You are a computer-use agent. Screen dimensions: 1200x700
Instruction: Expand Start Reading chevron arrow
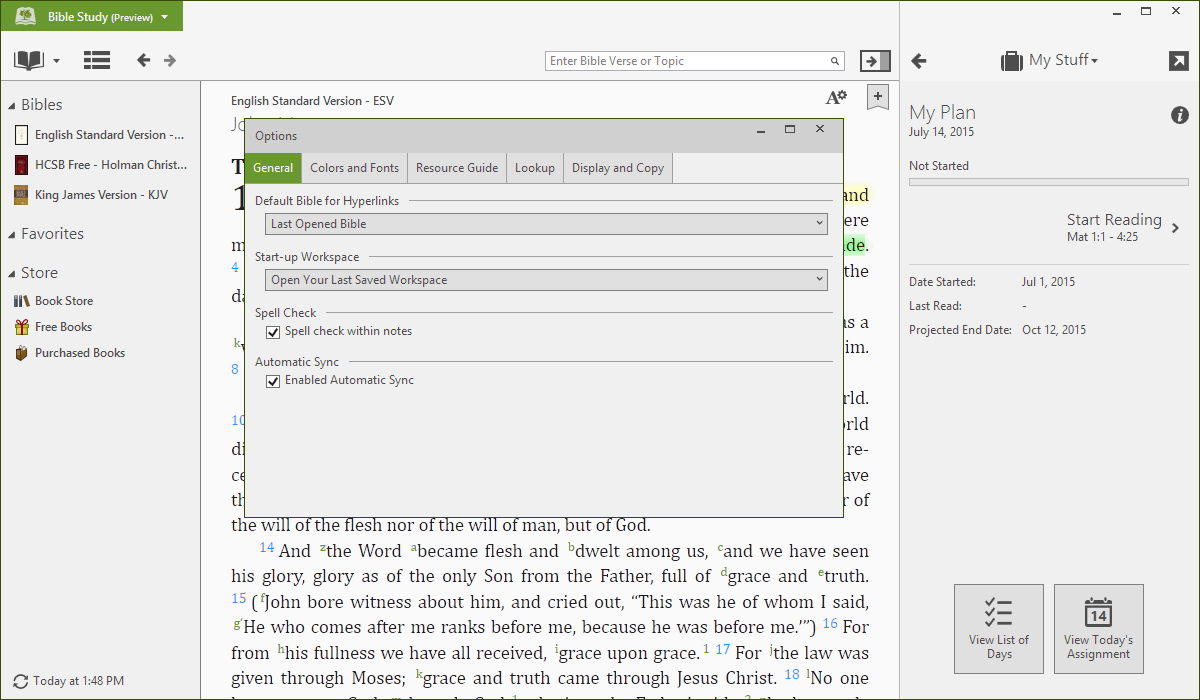coord(1176,228)
